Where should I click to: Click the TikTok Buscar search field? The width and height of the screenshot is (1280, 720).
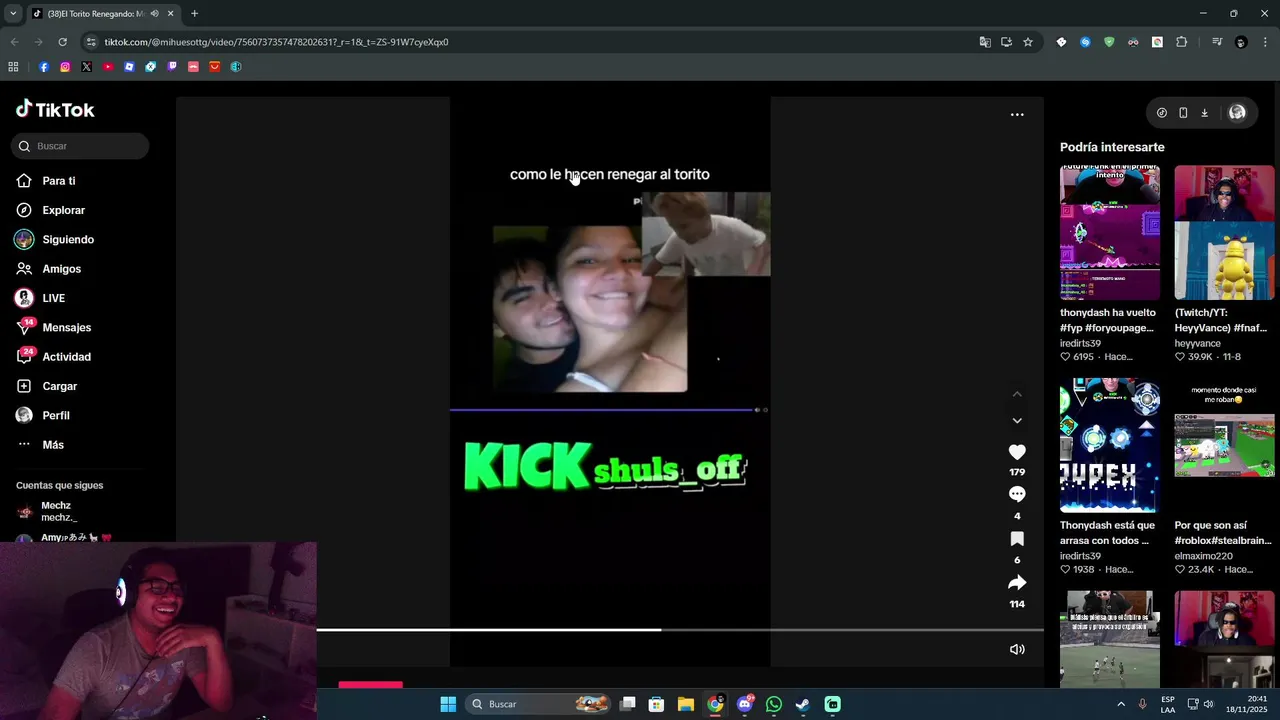pyautogui.click(x=80, y=146)
